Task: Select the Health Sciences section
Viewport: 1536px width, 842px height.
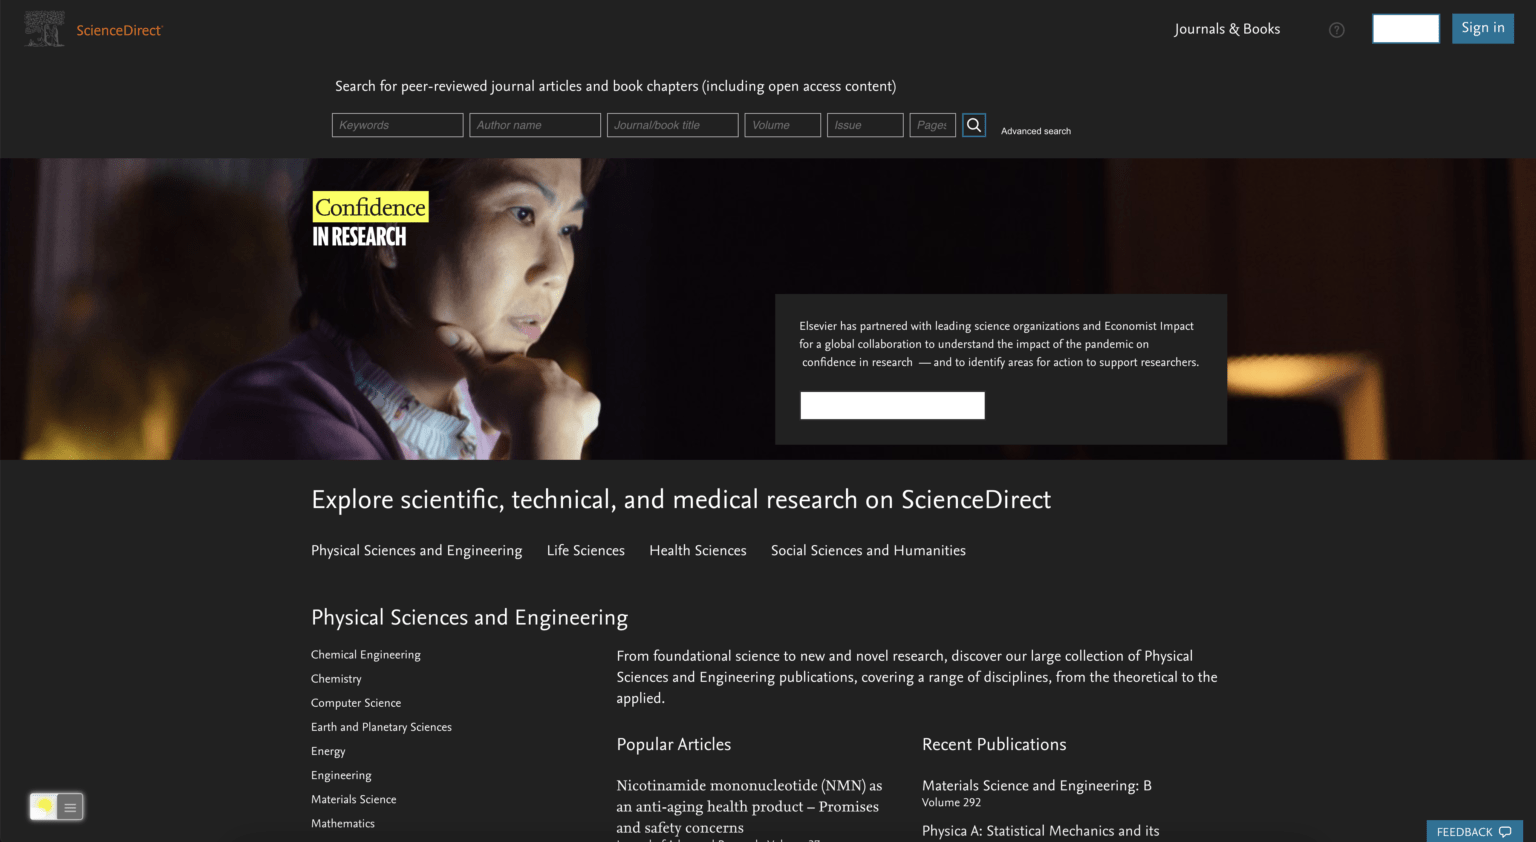Action: point(697,550)
